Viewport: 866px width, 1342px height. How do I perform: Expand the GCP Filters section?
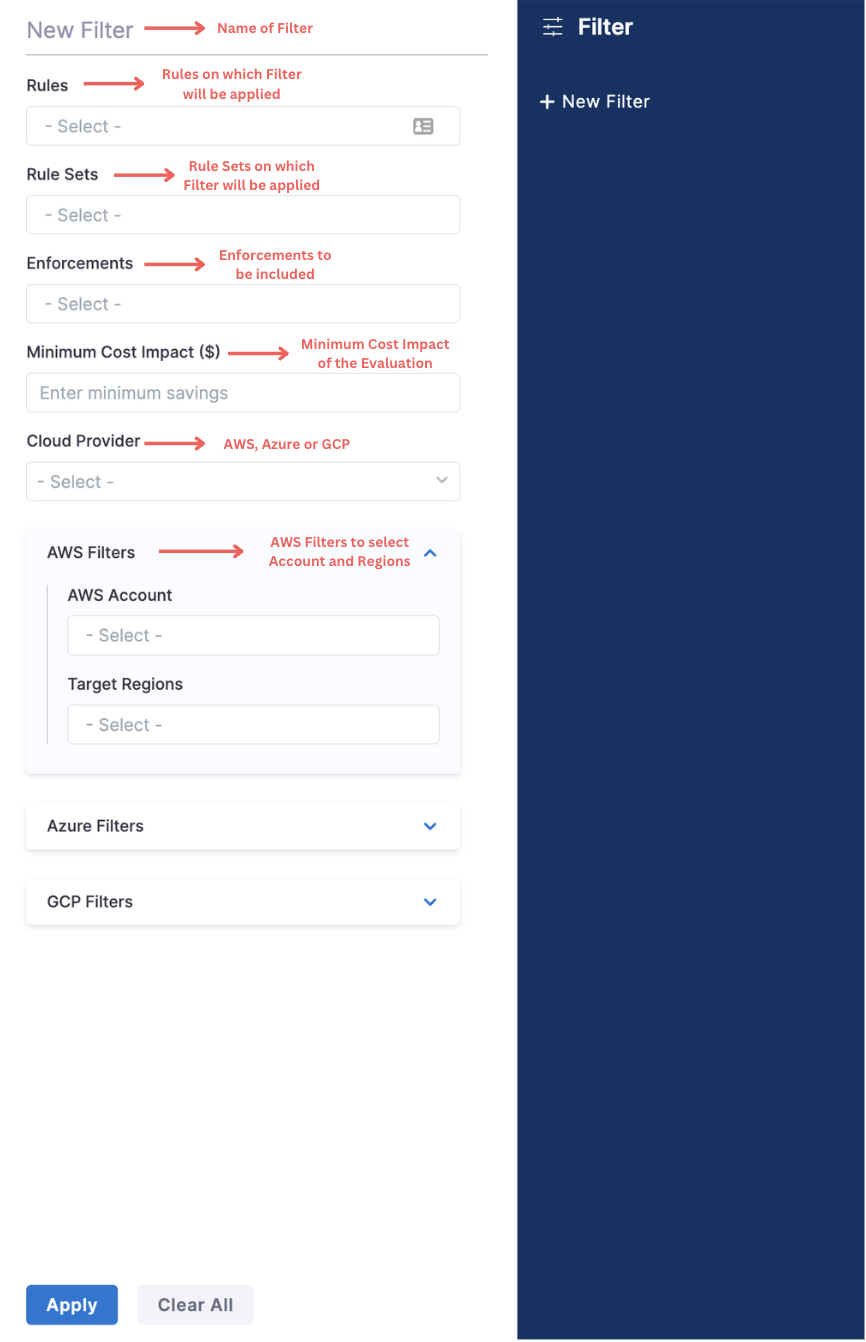point(430,902)
